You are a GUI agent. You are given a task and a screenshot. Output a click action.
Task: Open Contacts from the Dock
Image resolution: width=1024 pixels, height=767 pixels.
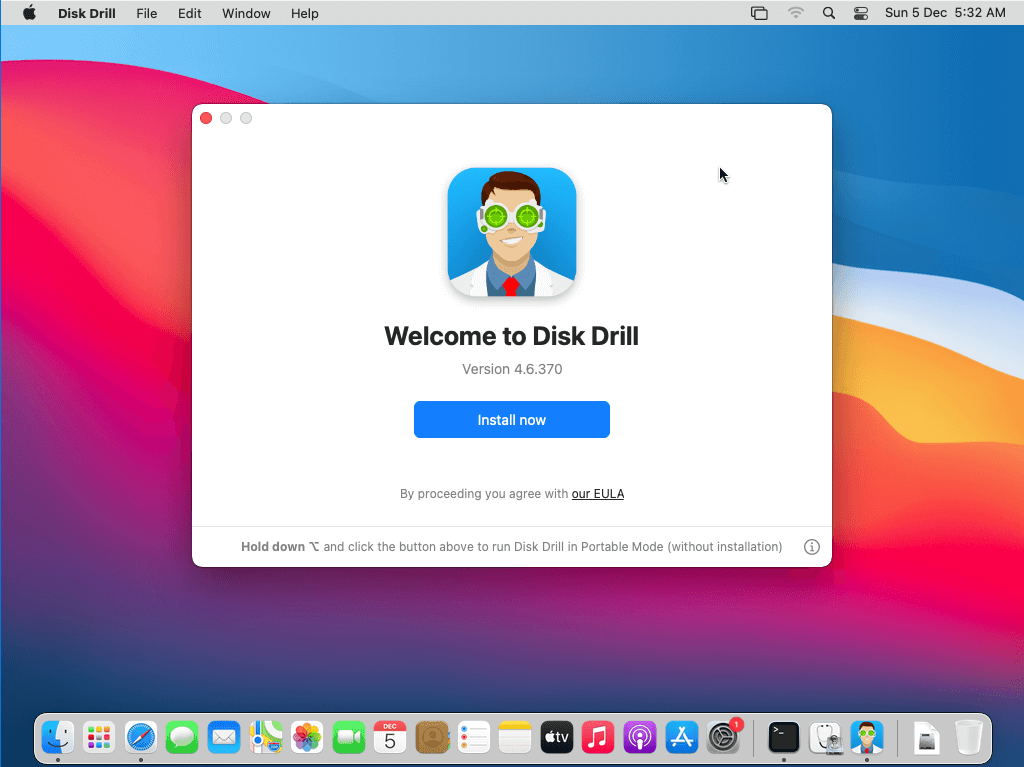432,738
